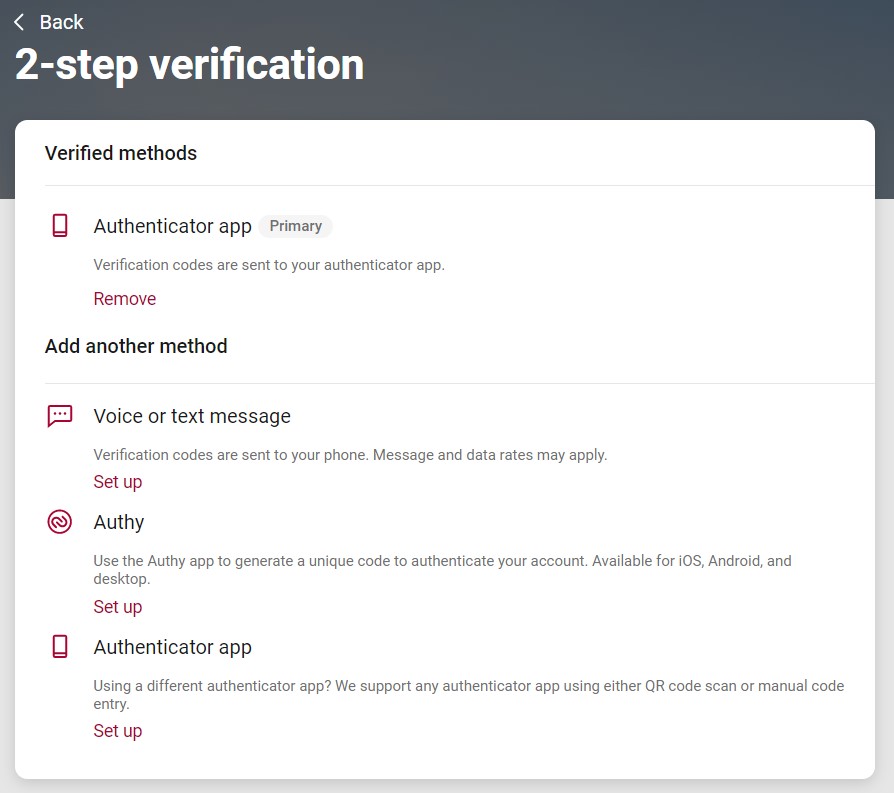Click the QR code scan description text

tap(468, 686)
